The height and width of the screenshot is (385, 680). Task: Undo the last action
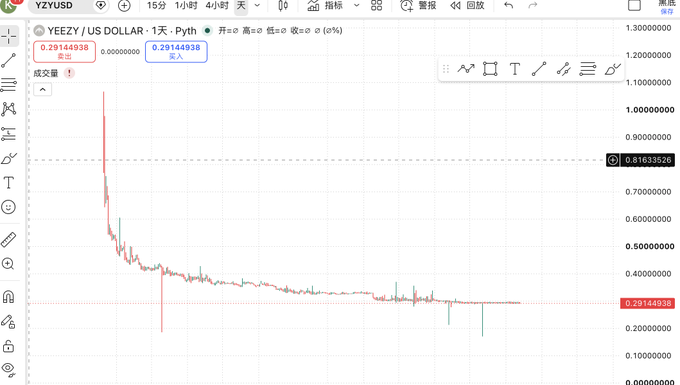point(509,6)
